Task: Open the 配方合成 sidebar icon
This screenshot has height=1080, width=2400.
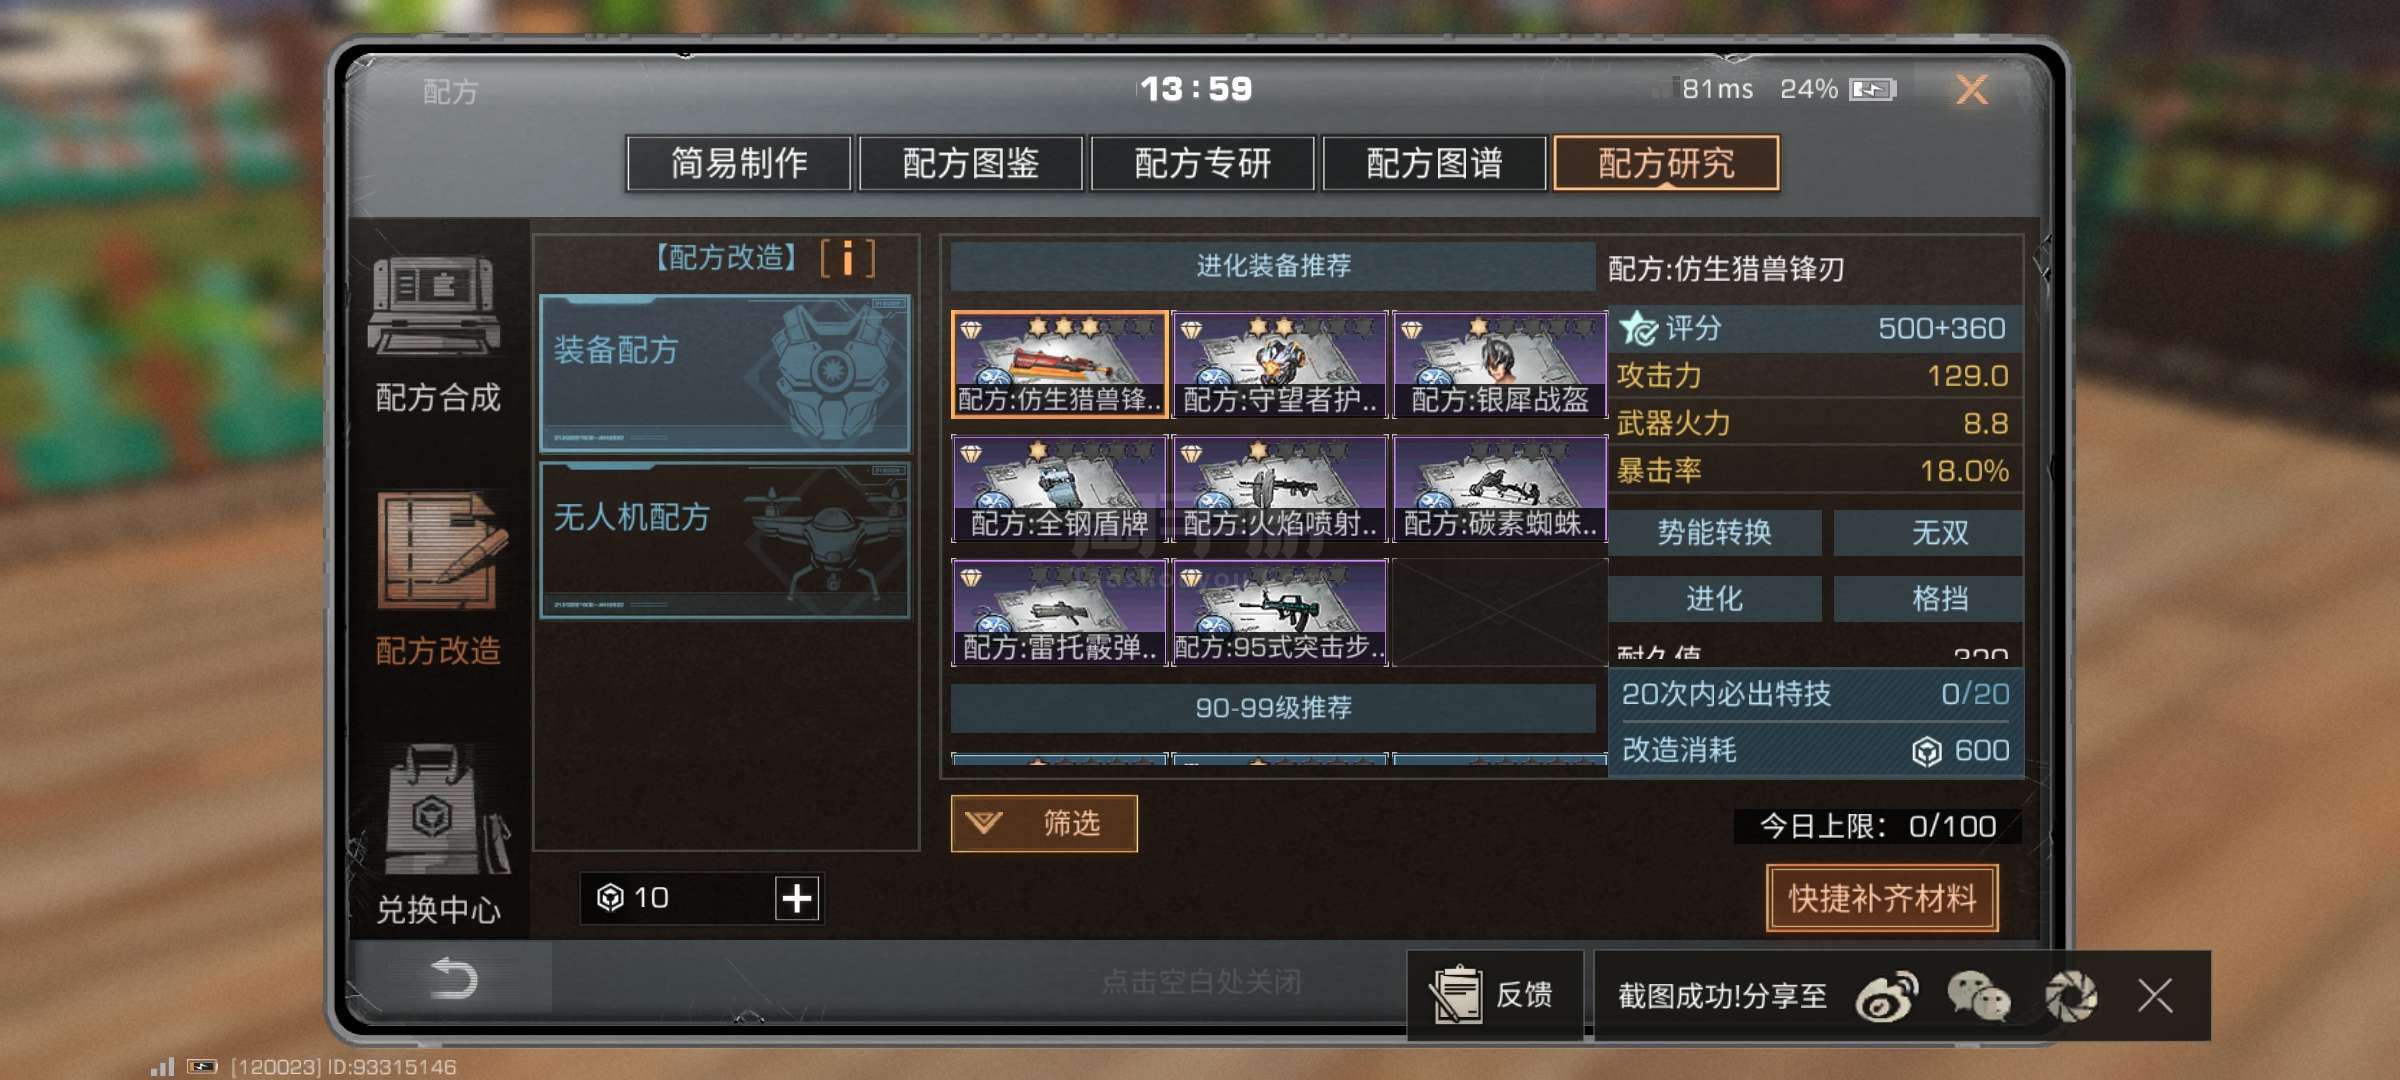Action: coord(435,305)
